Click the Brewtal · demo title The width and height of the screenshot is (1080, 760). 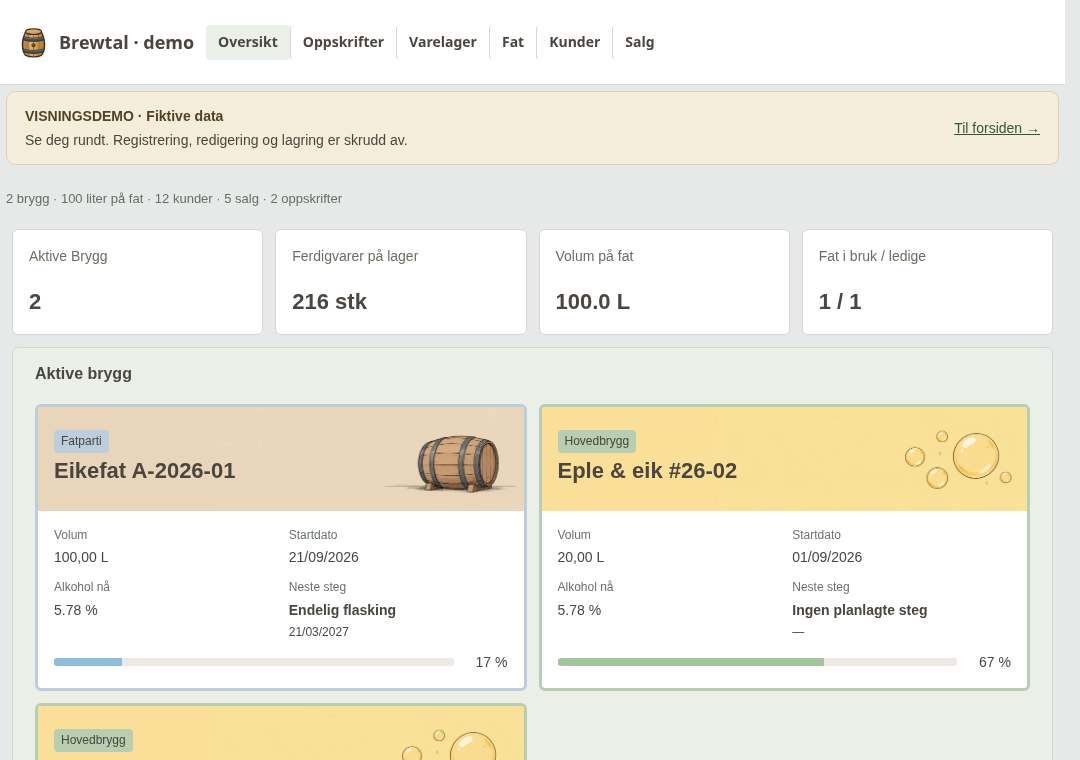tap(126, 43)
